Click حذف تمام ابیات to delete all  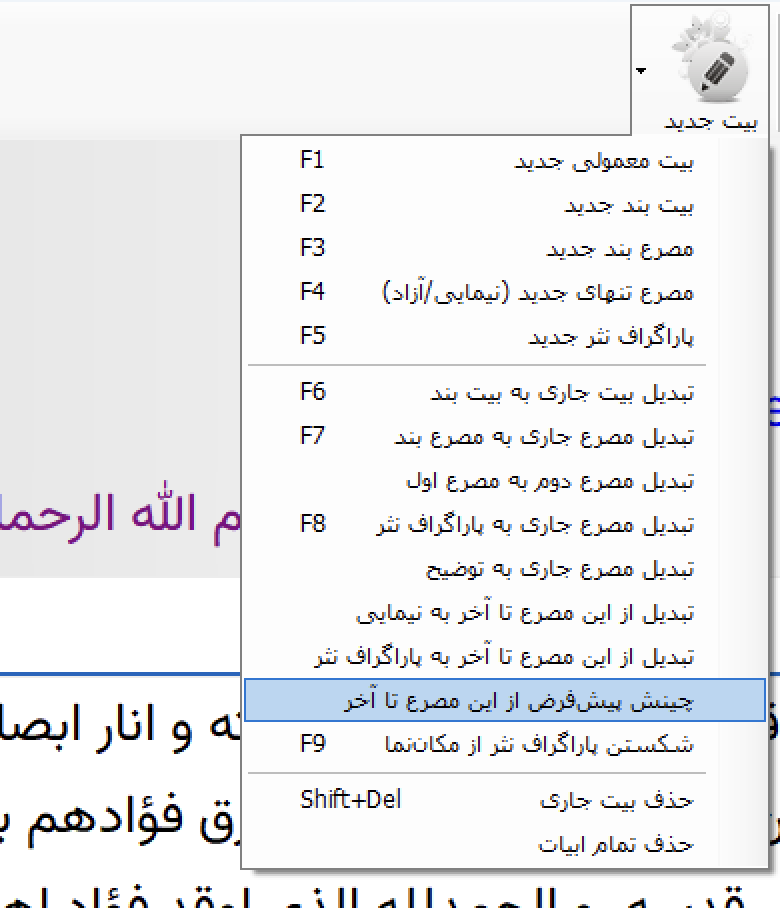615,844
